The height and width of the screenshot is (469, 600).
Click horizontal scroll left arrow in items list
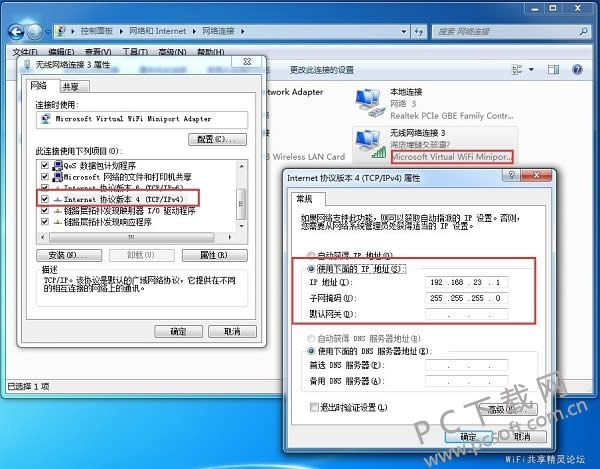[42, 238]
